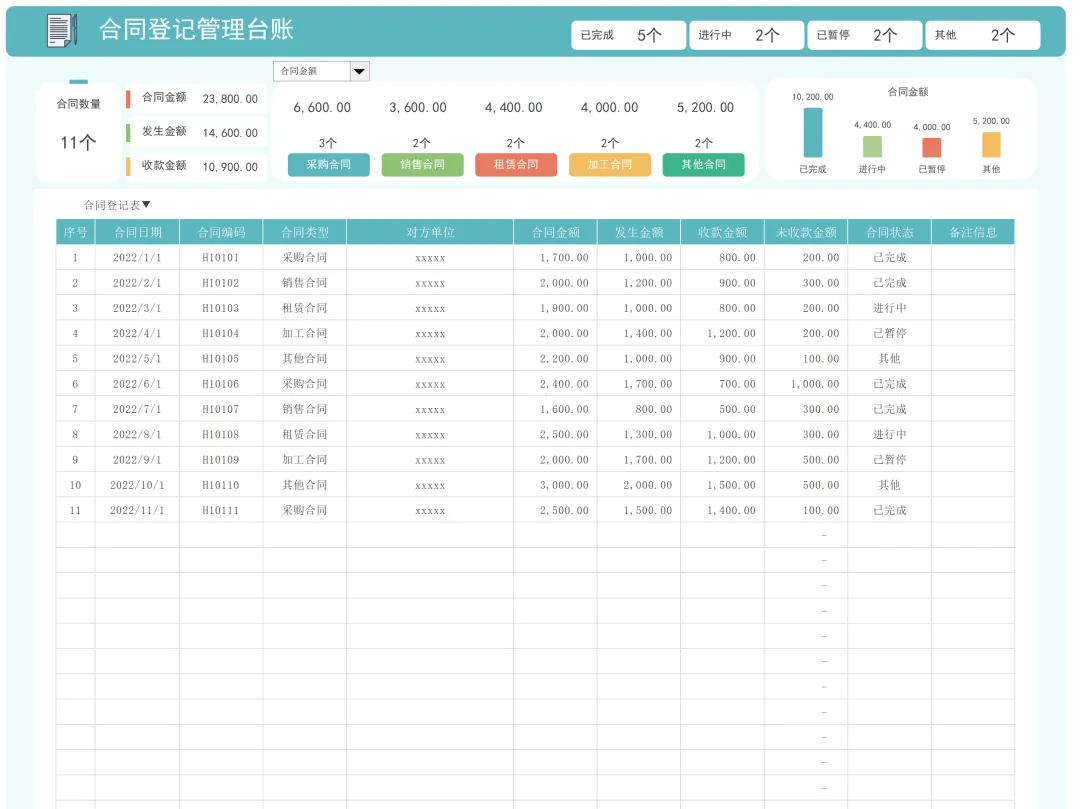Click the 已暂停 status cell in row 4
The image size is (1080, 809).
point(890,333)
